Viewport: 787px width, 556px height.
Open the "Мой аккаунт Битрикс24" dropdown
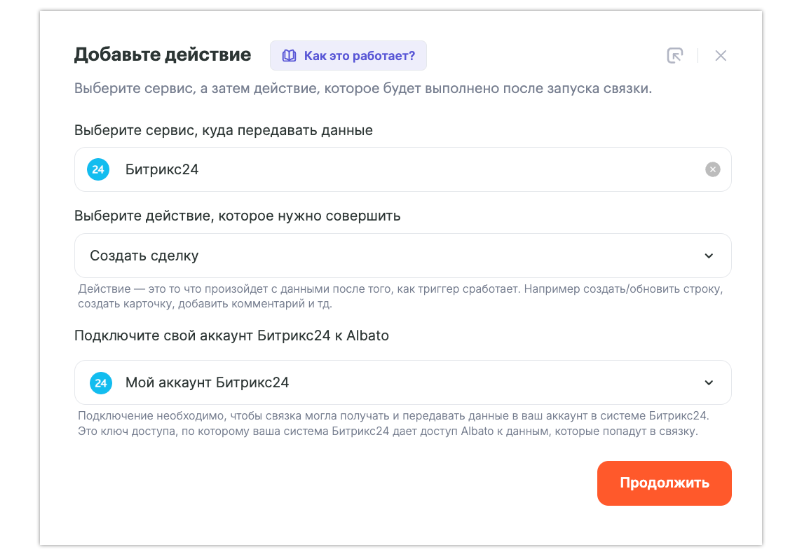400,383
